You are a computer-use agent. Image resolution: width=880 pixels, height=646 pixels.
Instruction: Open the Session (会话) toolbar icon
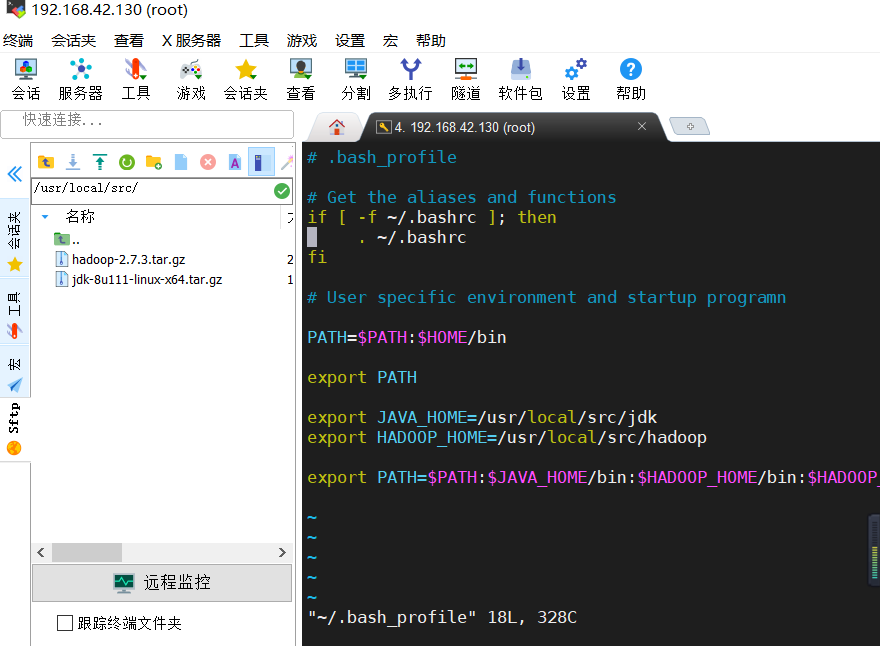pyautogui.click(x=26, y=80)
